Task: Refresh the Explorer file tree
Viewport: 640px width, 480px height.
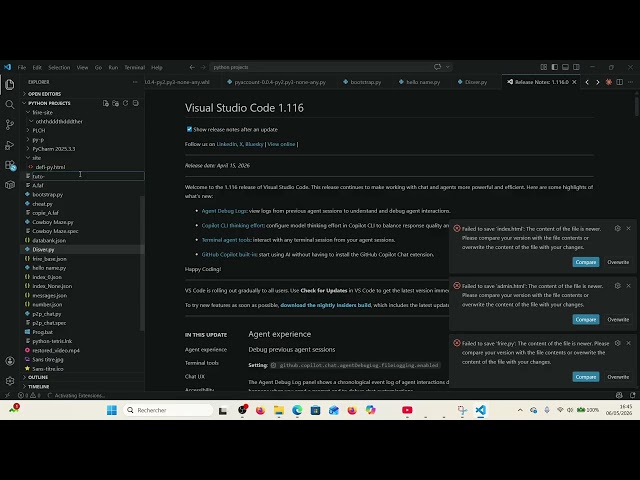Action: tap(126, 103)
